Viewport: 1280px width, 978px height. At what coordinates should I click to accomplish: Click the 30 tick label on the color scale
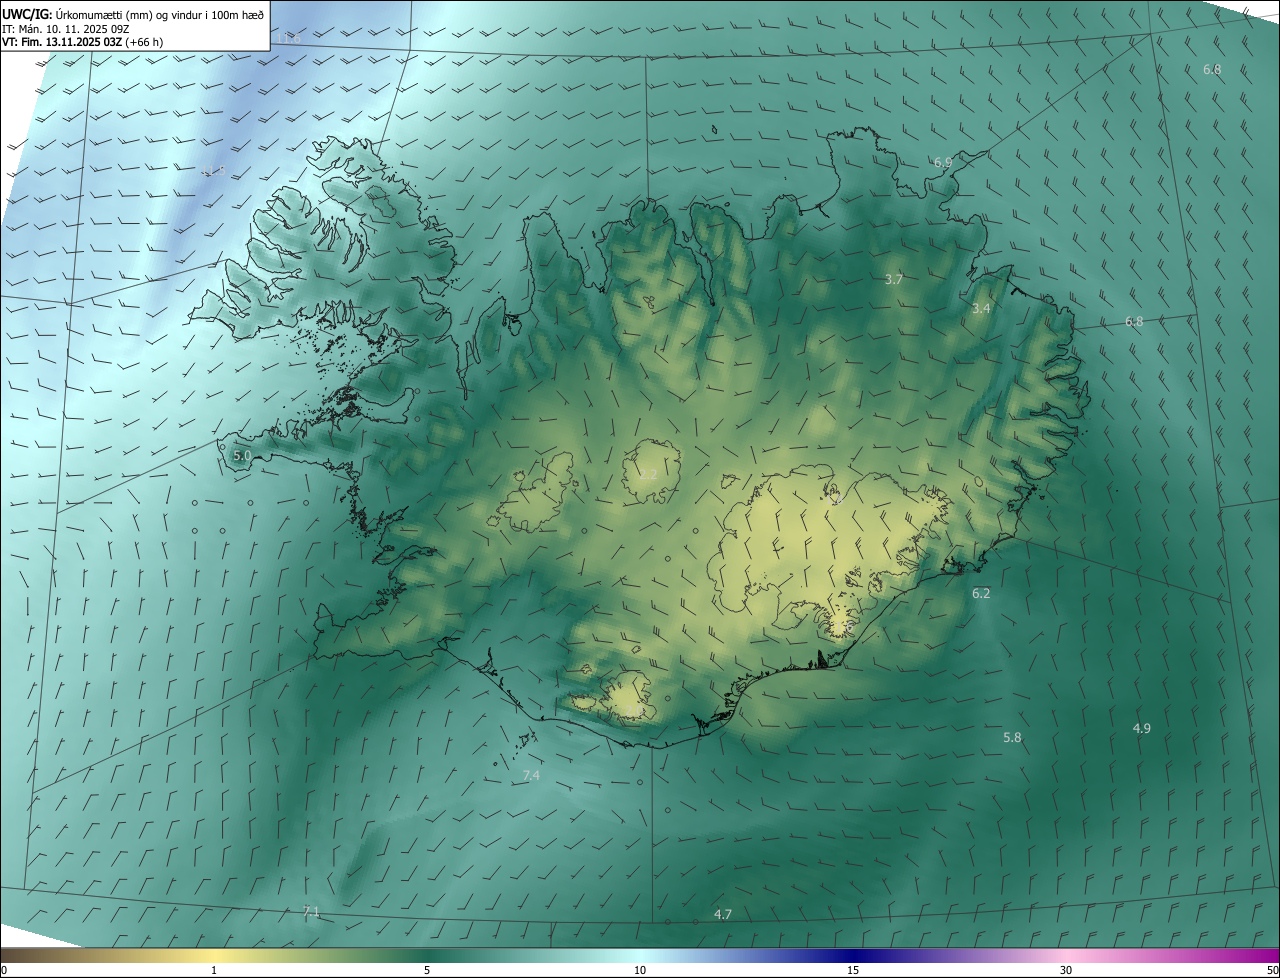(x=1066, y=970)
